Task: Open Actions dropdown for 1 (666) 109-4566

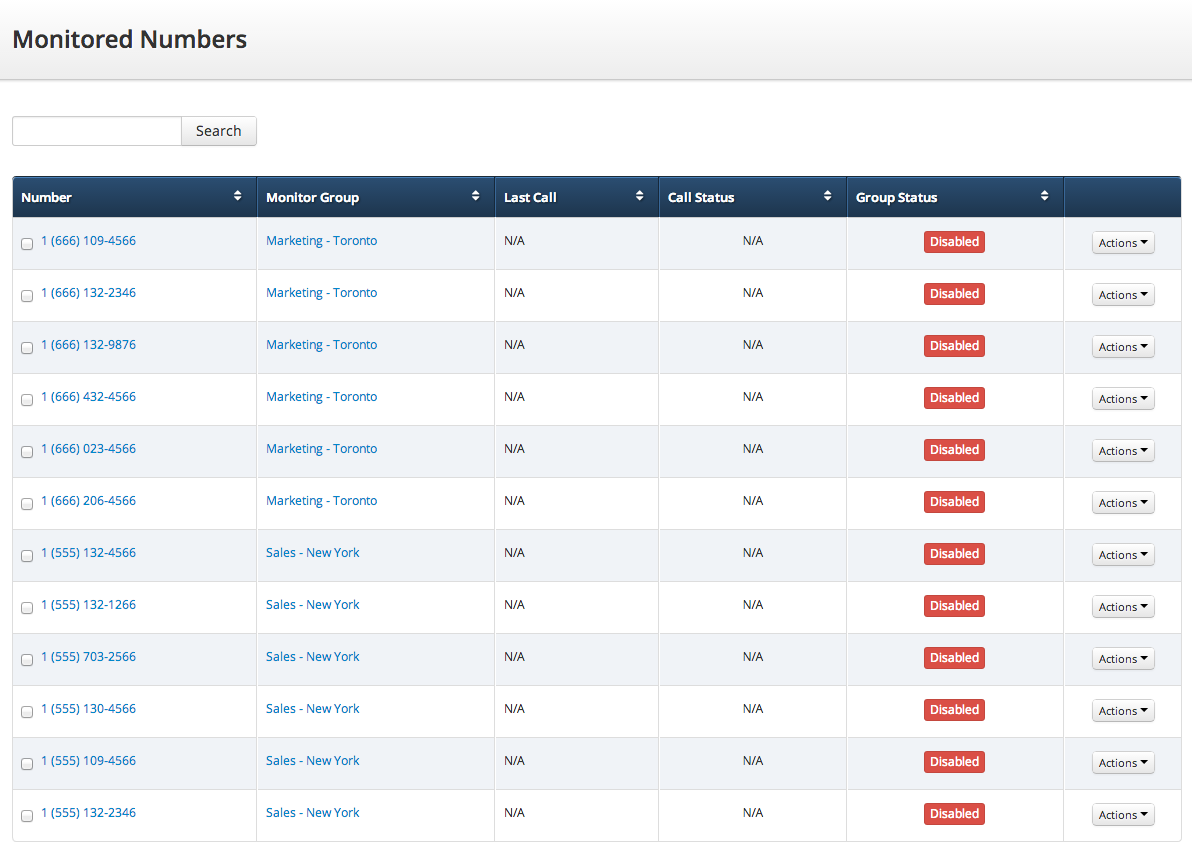Action: pos(1122,243)
